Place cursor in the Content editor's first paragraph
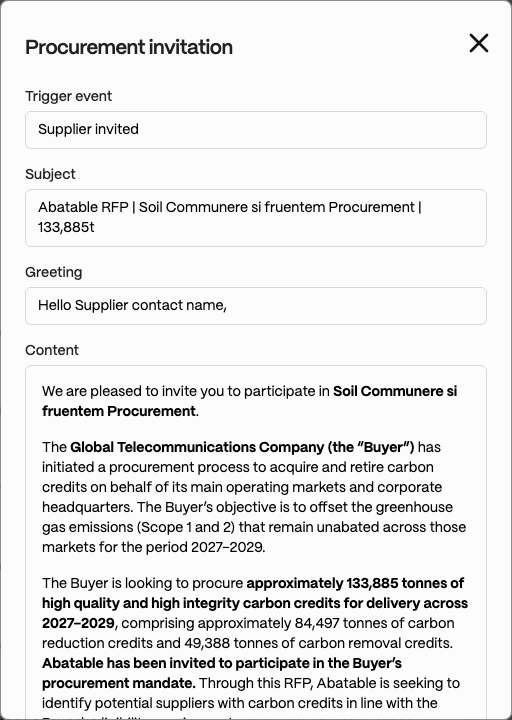The width and height of the screenshot is (512, 720). (x=249, y=401)
